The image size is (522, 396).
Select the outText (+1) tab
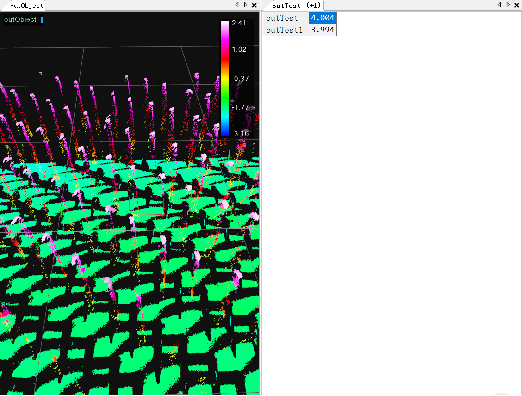[296, 5]
